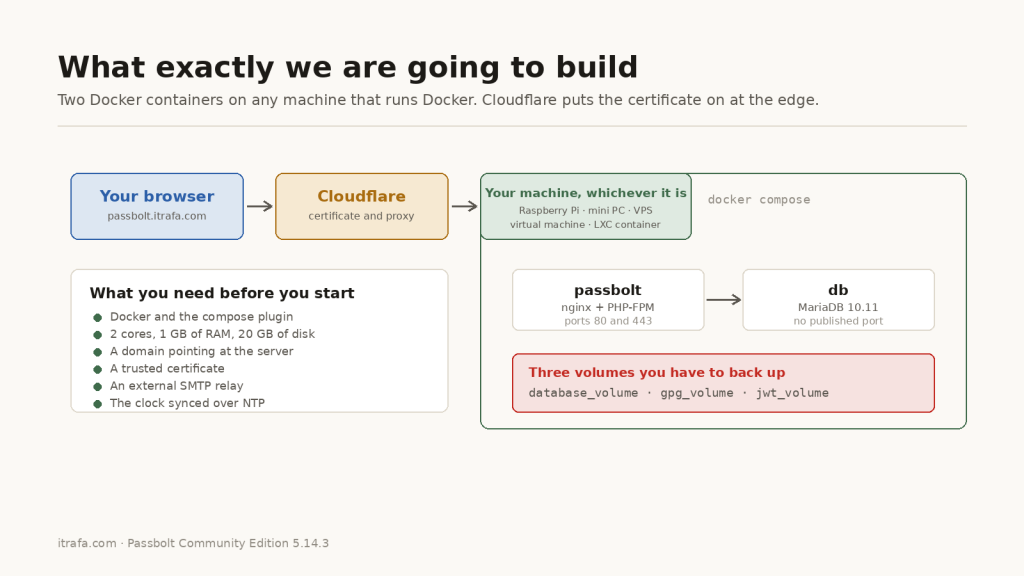This screenshot has width=1024, height=576.
Task: Click 'Docker and the compose plugin' item
Action: coord(201,317)
